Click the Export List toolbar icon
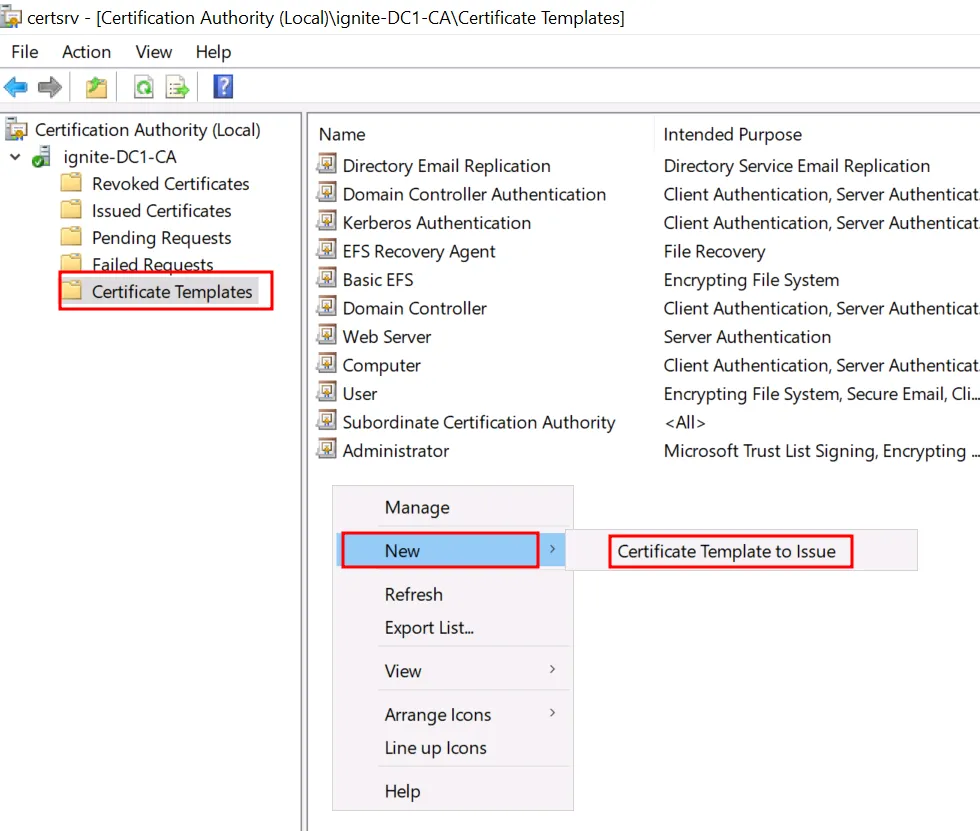The width and height of the screenshot is (980, 831). coord(177,88)
